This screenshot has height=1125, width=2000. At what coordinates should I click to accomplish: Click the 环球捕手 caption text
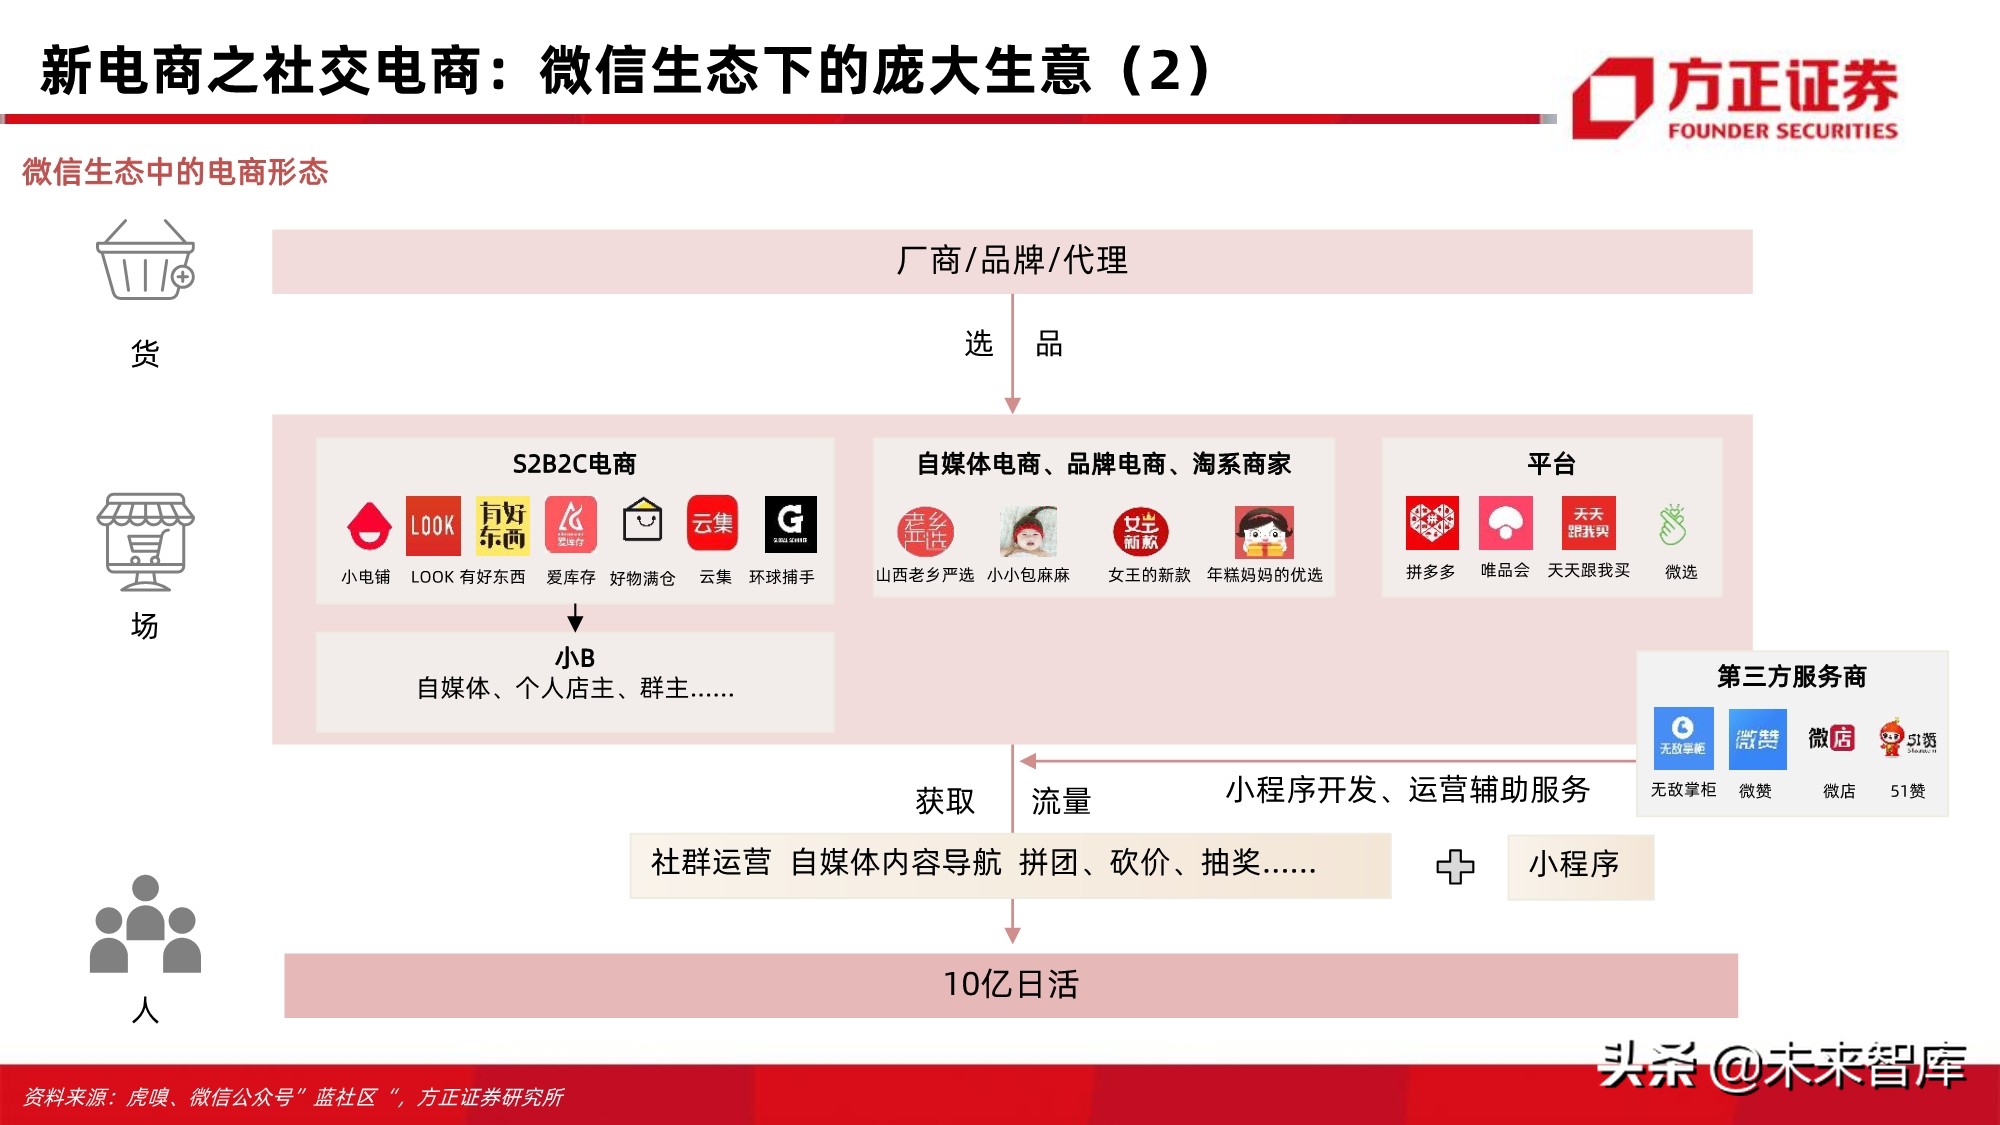(782, 577)
